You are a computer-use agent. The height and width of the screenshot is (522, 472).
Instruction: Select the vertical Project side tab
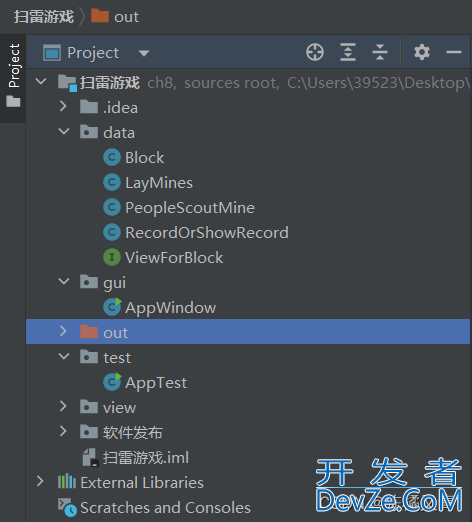pos(13,66)
